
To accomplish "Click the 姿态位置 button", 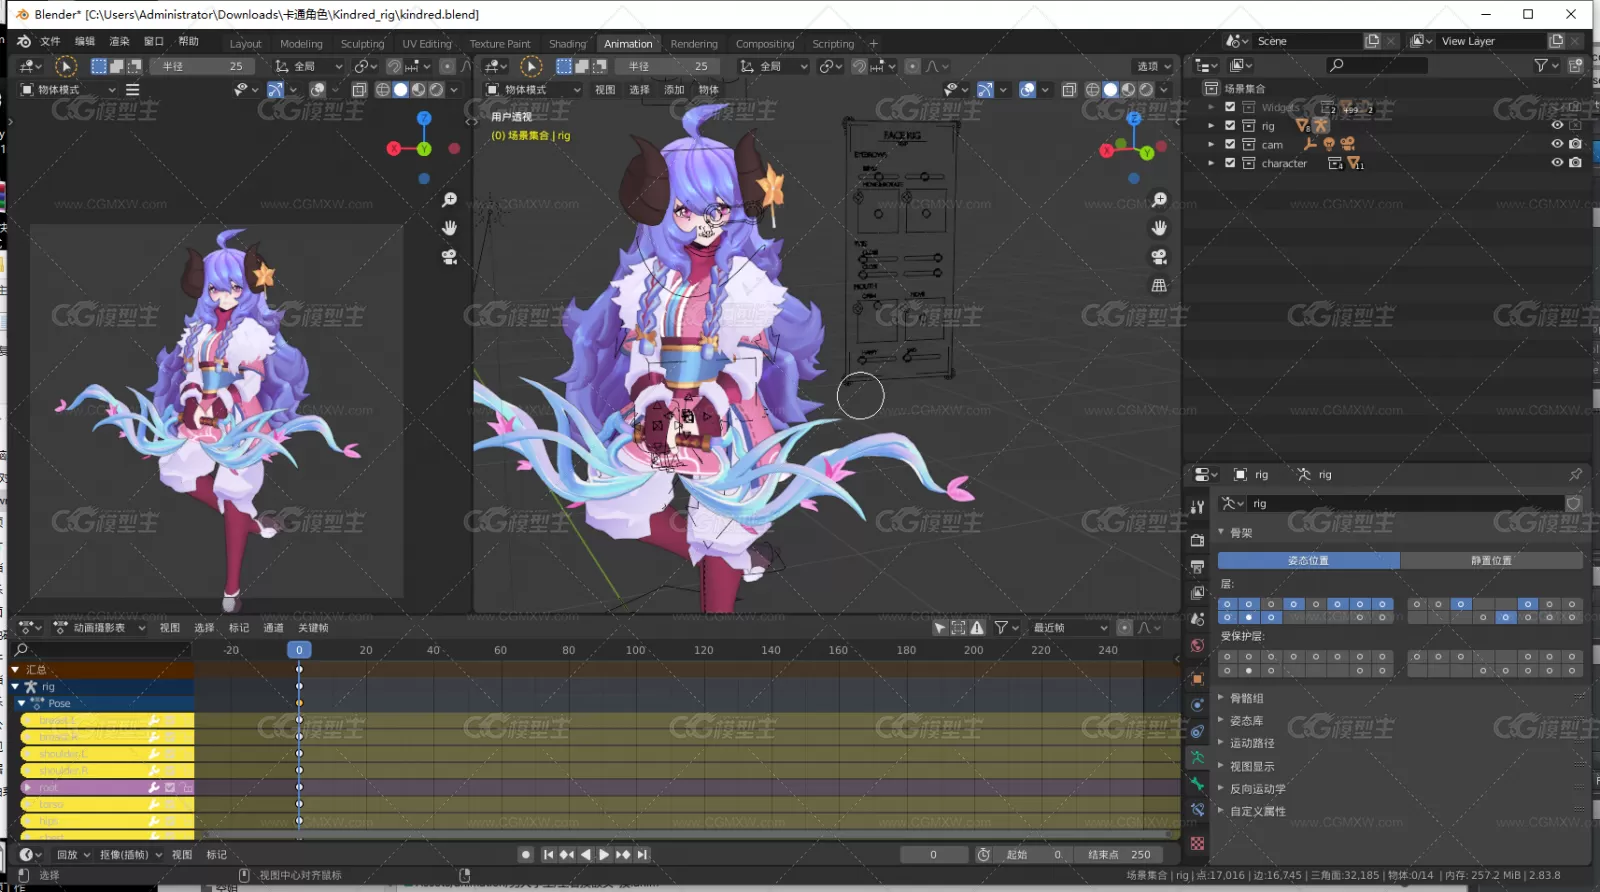I will [1308, 561].
